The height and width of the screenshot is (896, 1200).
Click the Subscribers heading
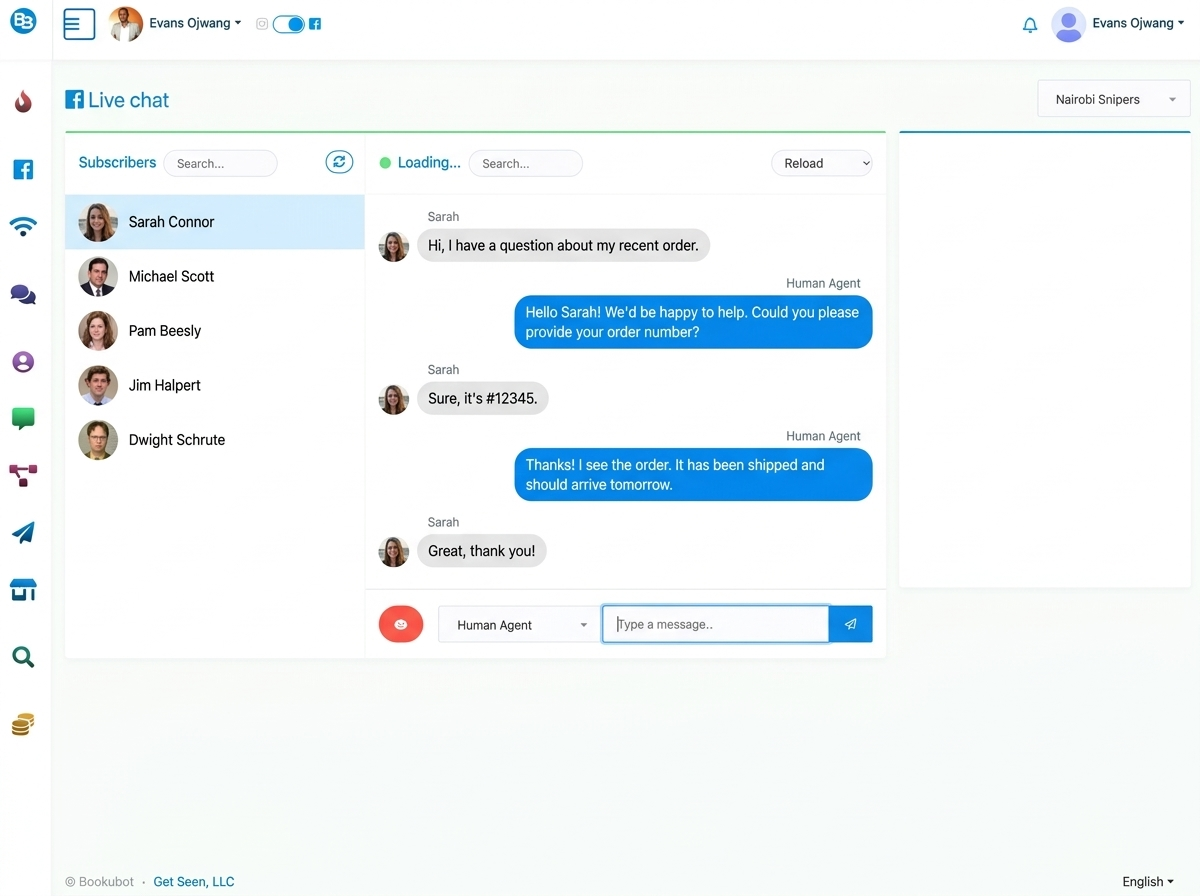click(117, 162)
